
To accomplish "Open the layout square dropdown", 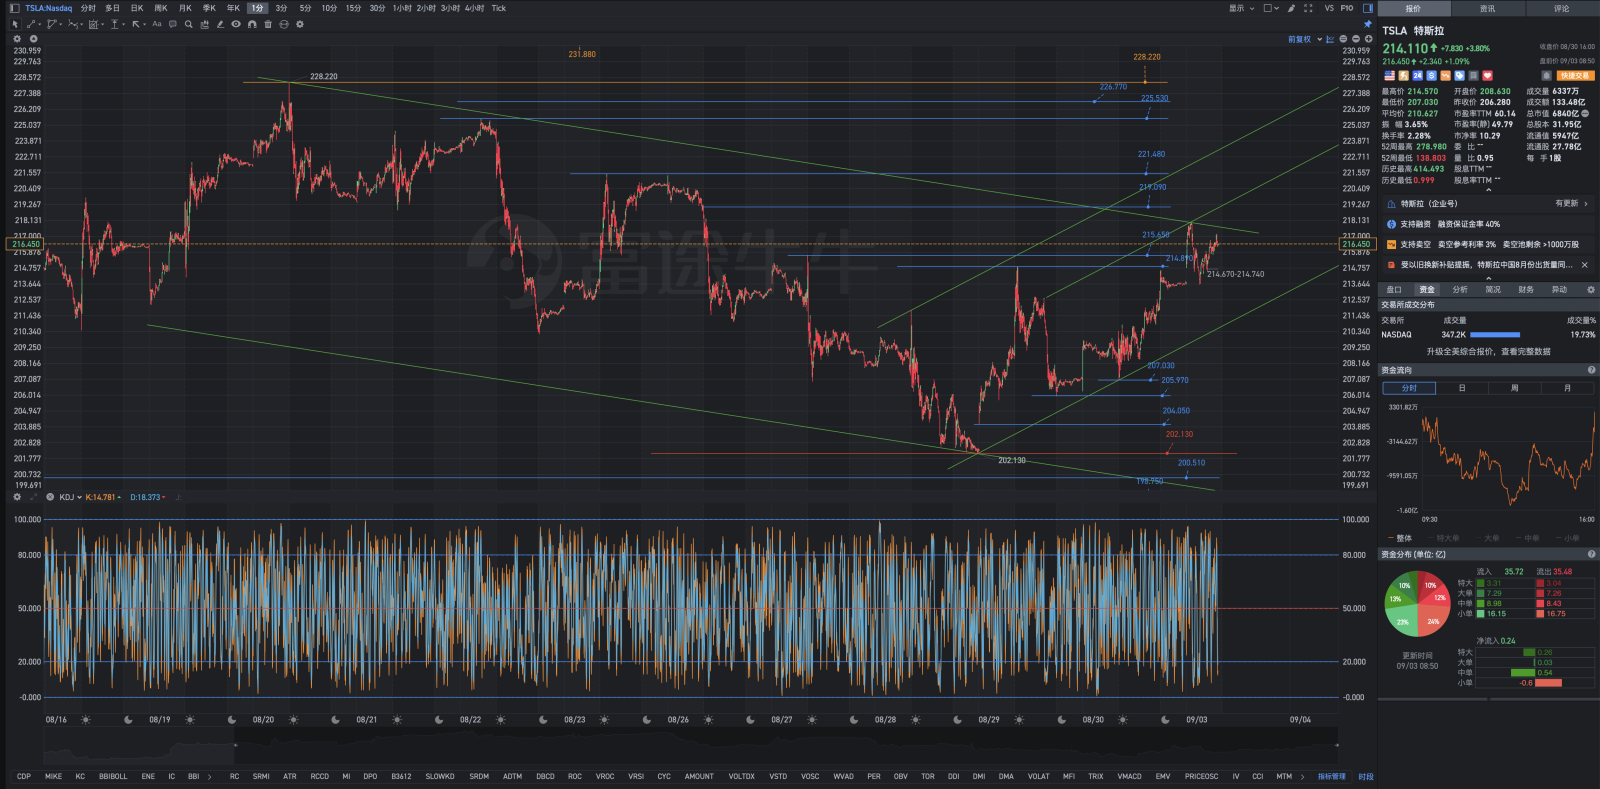I will (1271, 8).
